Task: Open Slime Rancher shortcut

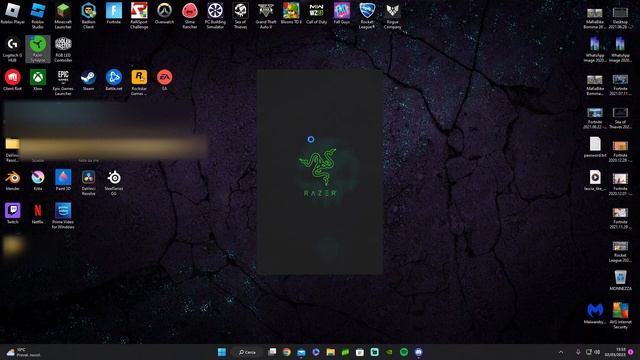Action: pos(190,16)
